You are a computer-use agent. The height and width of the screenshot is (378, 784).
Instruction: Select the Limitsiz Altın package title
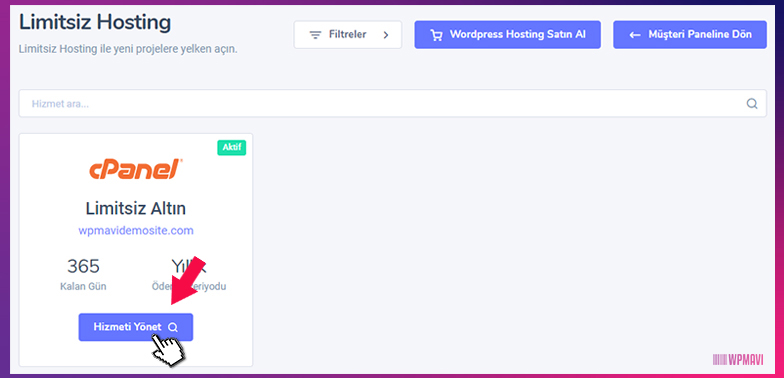click(x=136, y=208)
